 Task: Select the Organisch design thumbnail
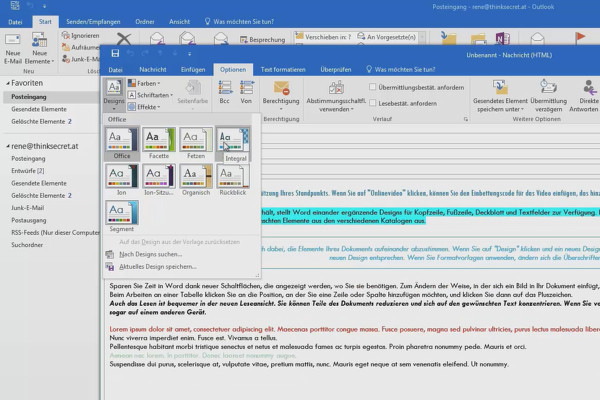196,180
